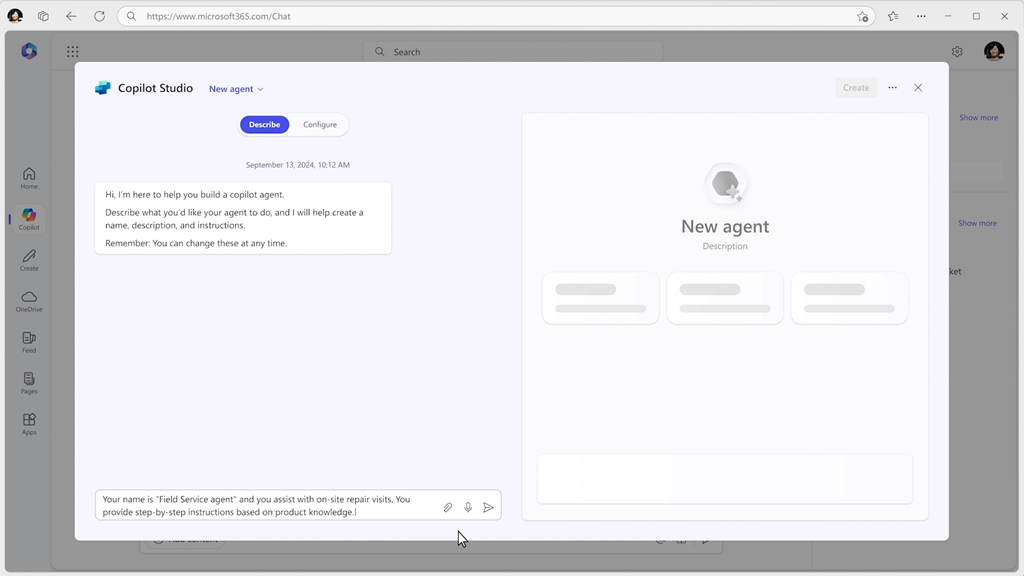Open Apps in the sidebar
Image resolution: width=1024 pixels, height=576 pixels.
[29, 424]
